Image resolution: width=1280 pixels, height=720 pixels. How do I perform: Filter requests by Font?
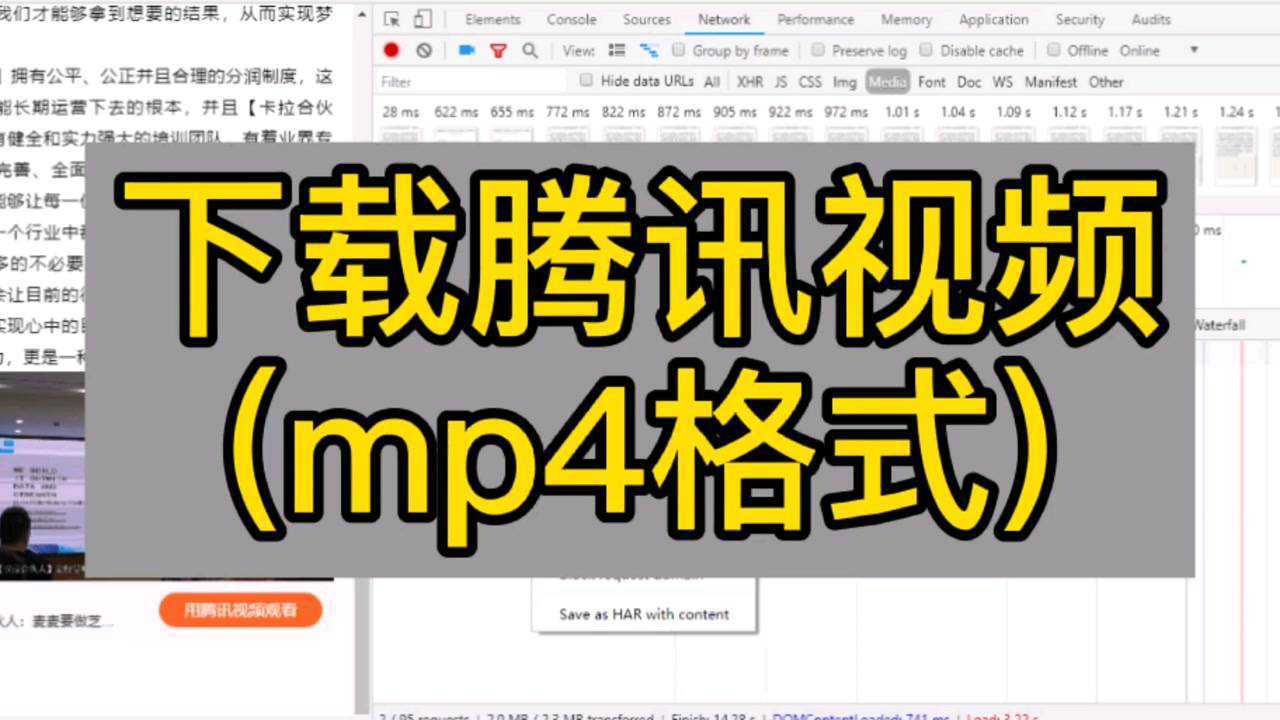pos(931,82)
